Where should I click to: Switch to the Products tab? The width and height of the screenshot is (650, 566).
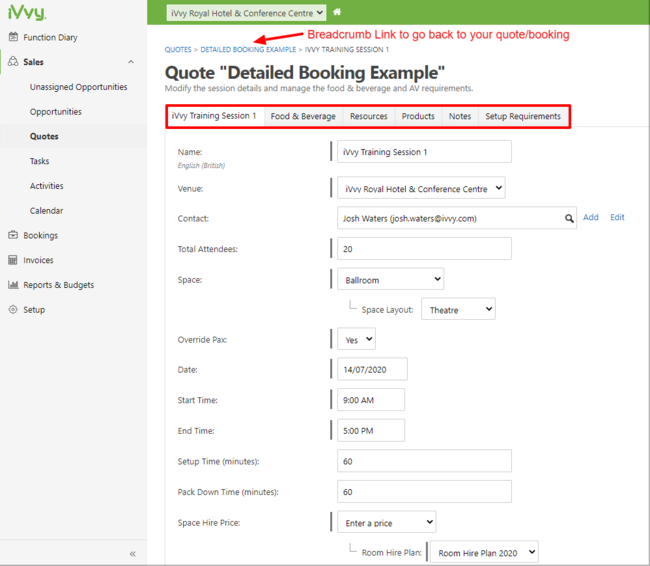418,116
